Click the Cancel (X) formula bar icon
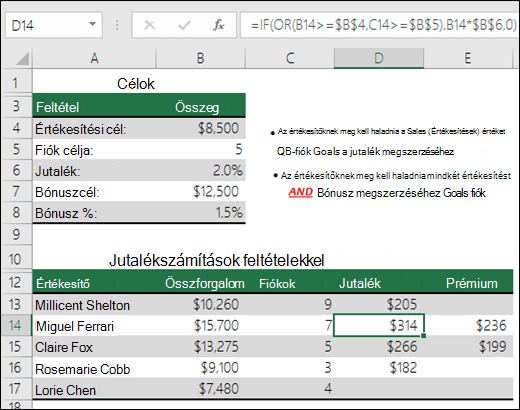 click(149, 25)
